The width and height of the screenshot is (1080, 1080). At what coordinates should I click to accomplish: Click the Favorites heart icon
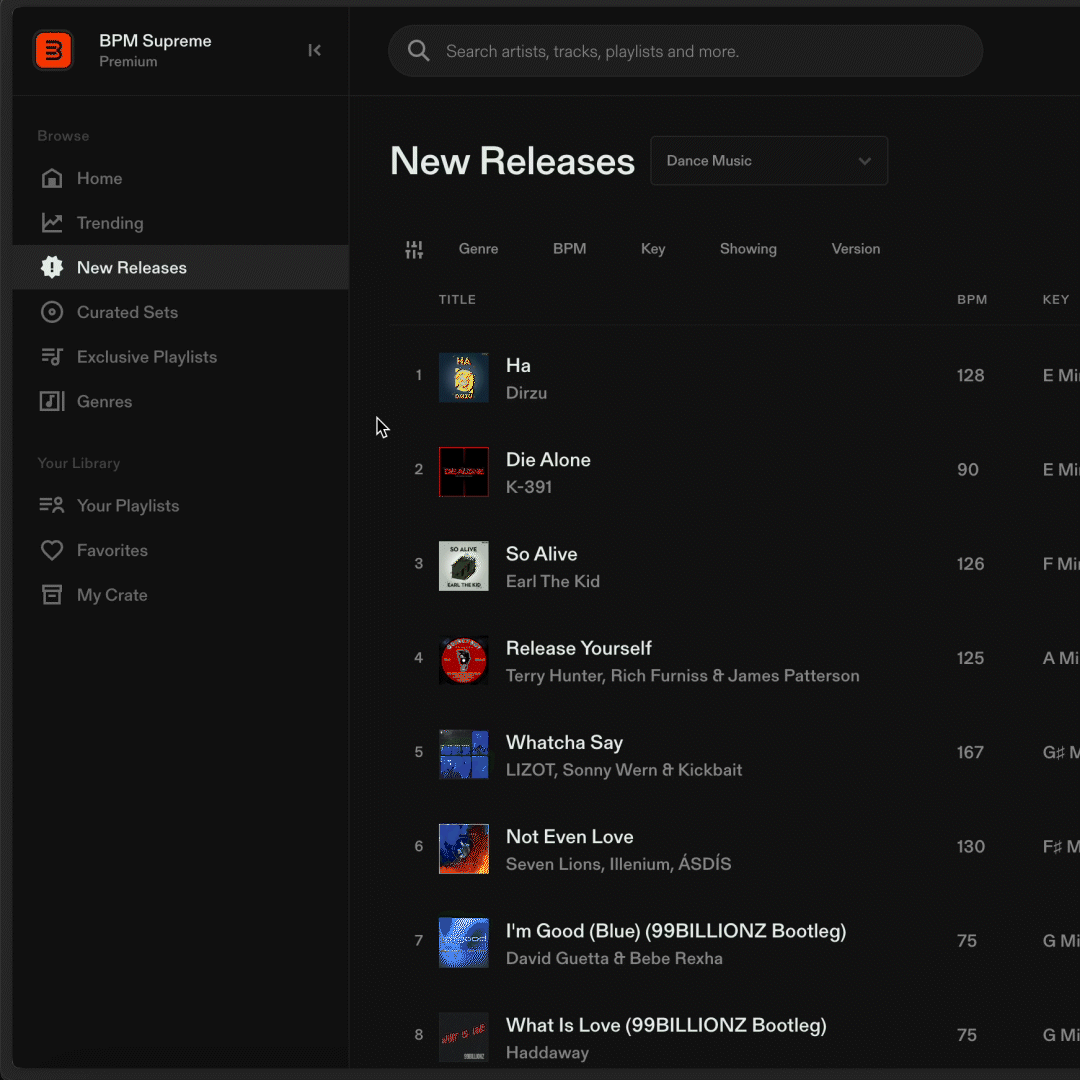(x=52, y=550)
